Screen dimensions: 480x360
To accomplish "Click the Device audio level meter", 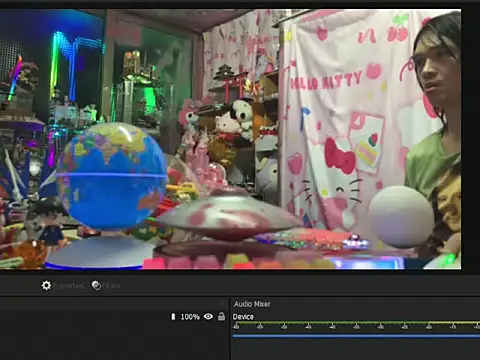I will pyautogui.click(x=356, y=323).
